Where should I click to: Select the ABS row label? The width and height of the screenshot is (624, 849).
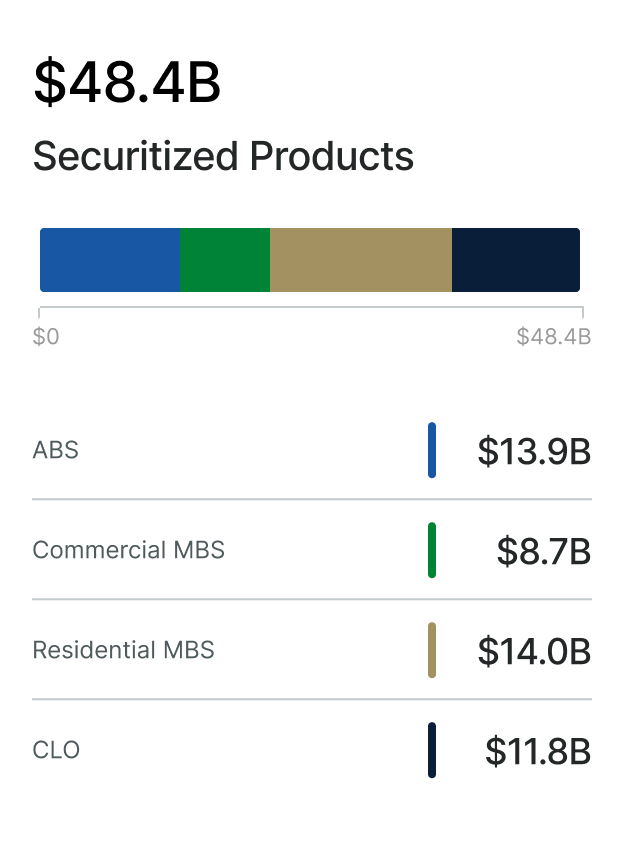click(56, 450)
